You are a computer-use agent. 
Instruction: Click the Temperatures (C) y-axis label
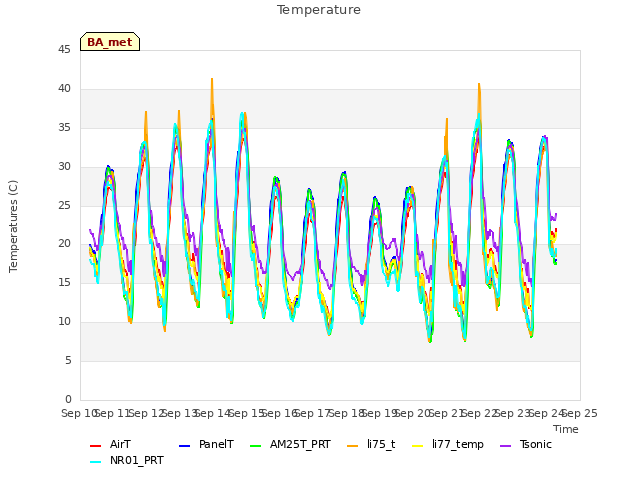13,227
